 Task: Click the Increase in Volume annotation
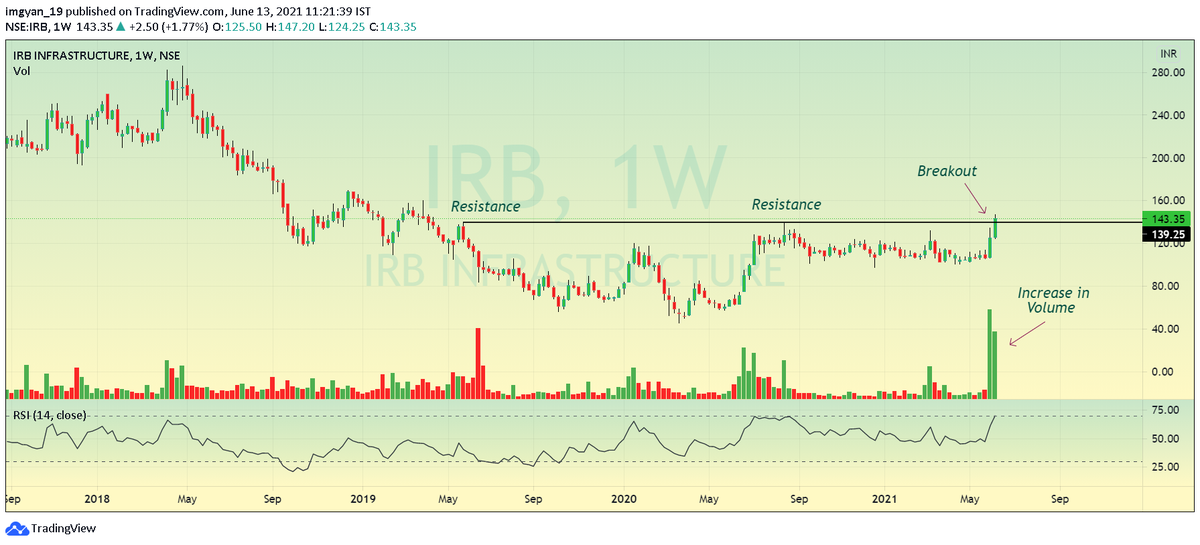pos(1053,300)
